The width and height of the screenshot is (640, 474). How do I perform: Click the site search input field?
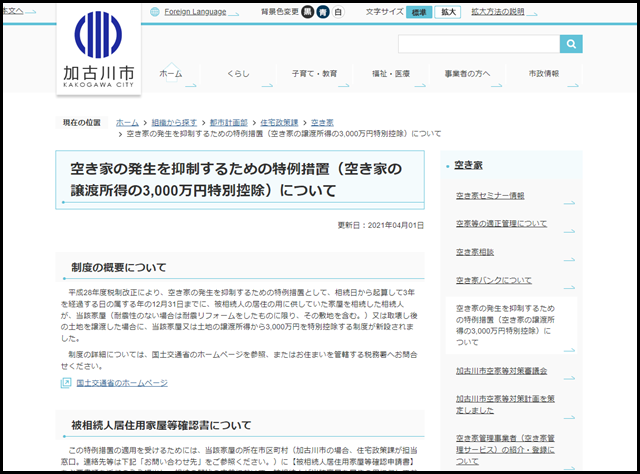click(x=479, y=44)
